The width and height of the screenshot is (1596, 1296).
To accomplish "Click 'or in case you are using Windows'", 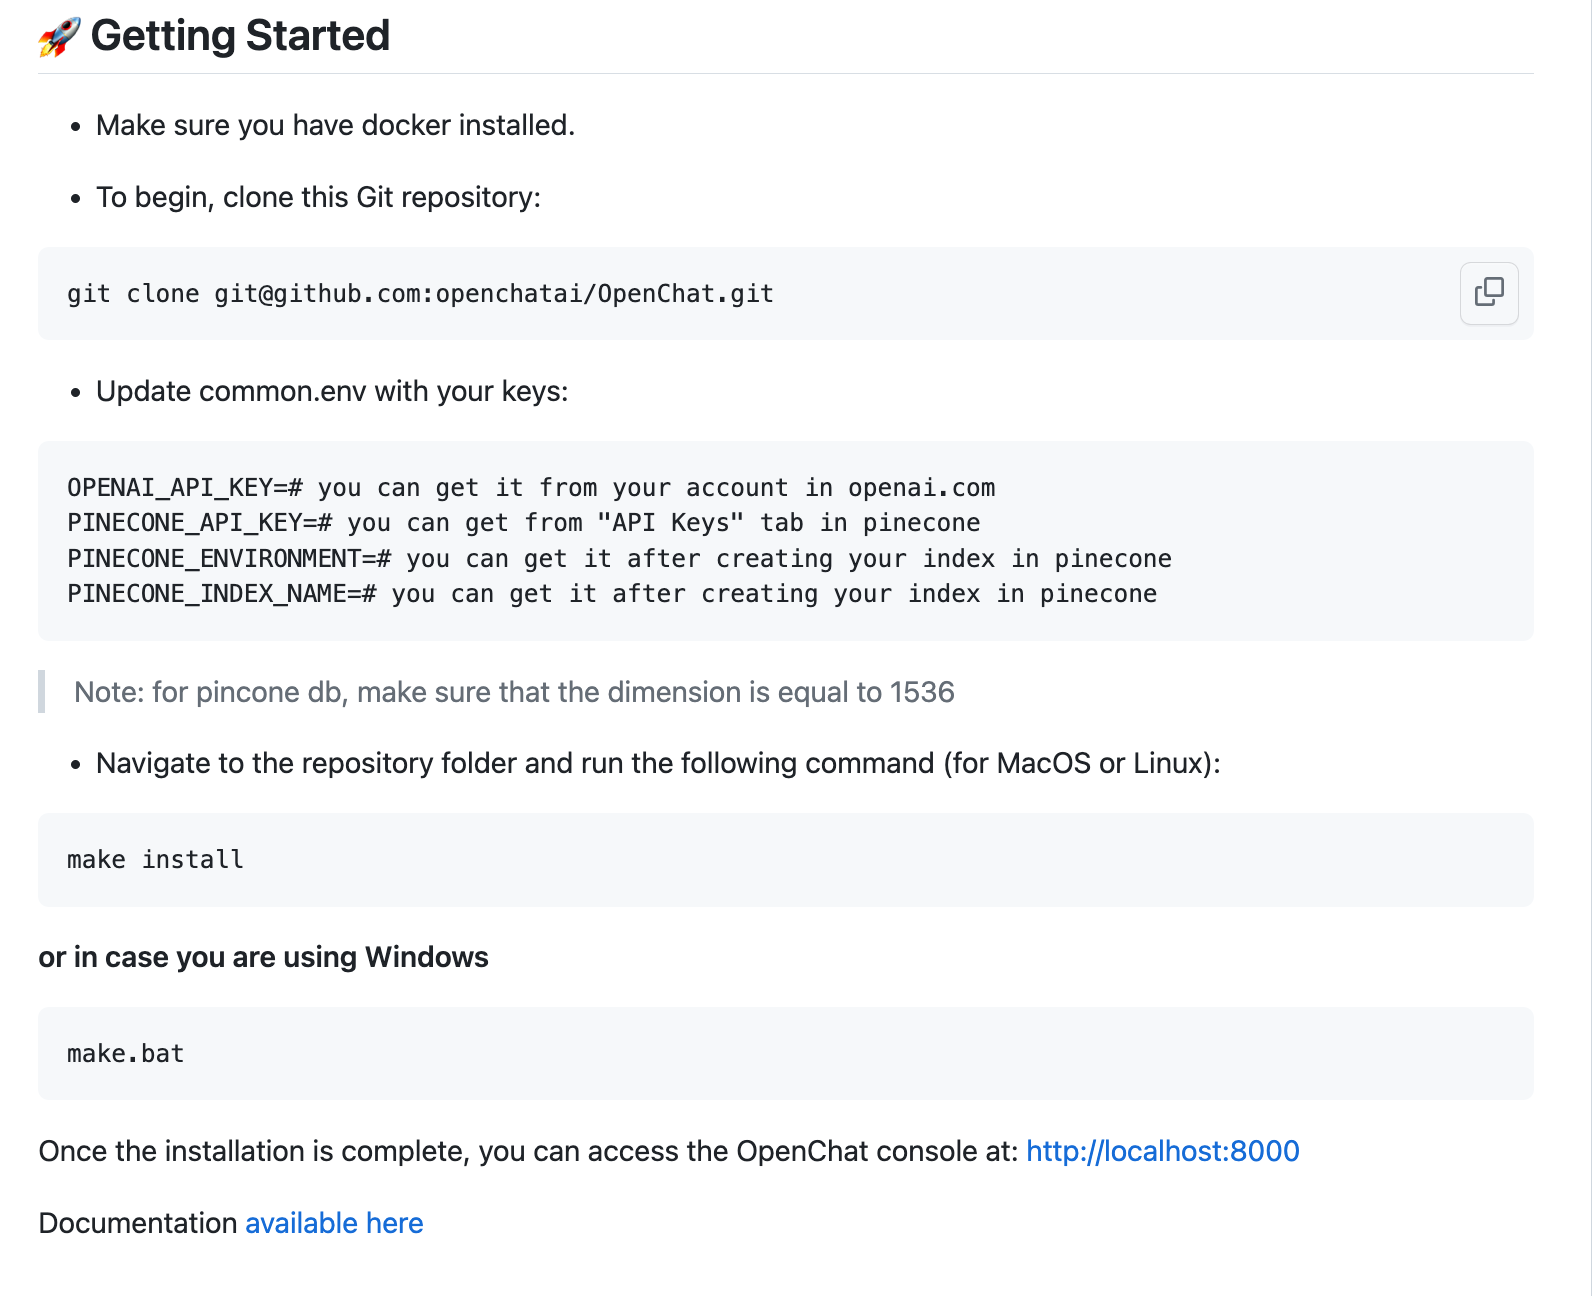I will pyautogui.click(x=263, y=957).
